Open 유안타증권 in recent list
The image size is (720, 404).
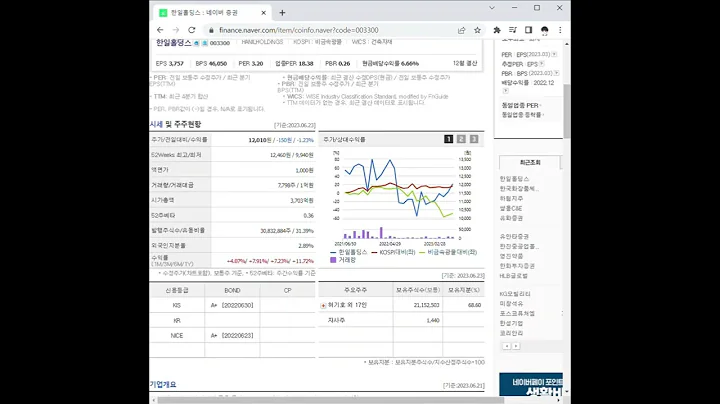514,237
